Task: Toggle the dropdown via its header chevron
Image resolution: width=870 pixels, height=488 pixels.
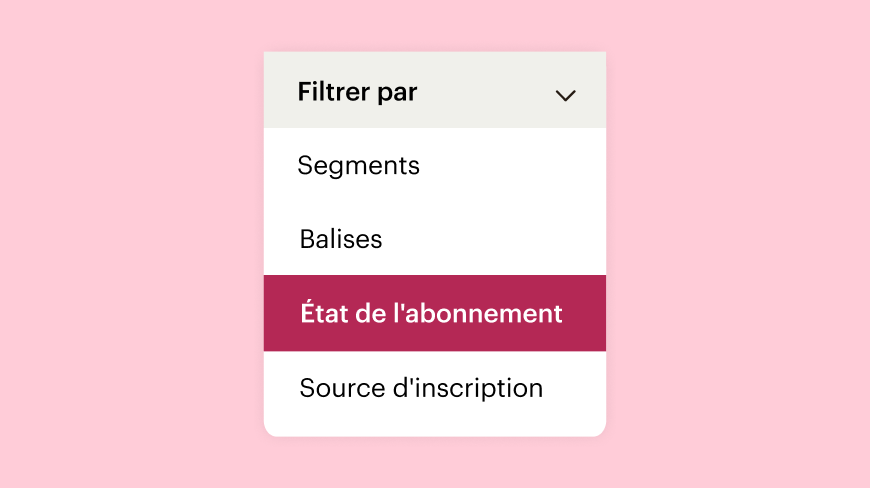Action: tap(565, 95)
